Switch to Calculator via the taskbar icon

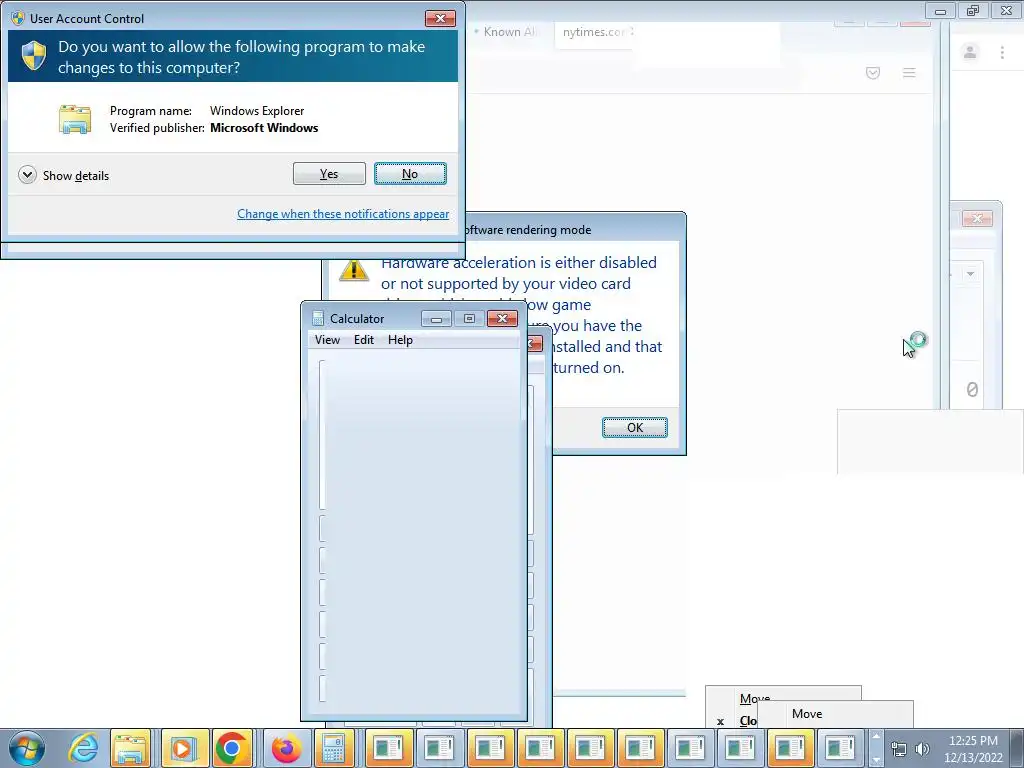334,748
